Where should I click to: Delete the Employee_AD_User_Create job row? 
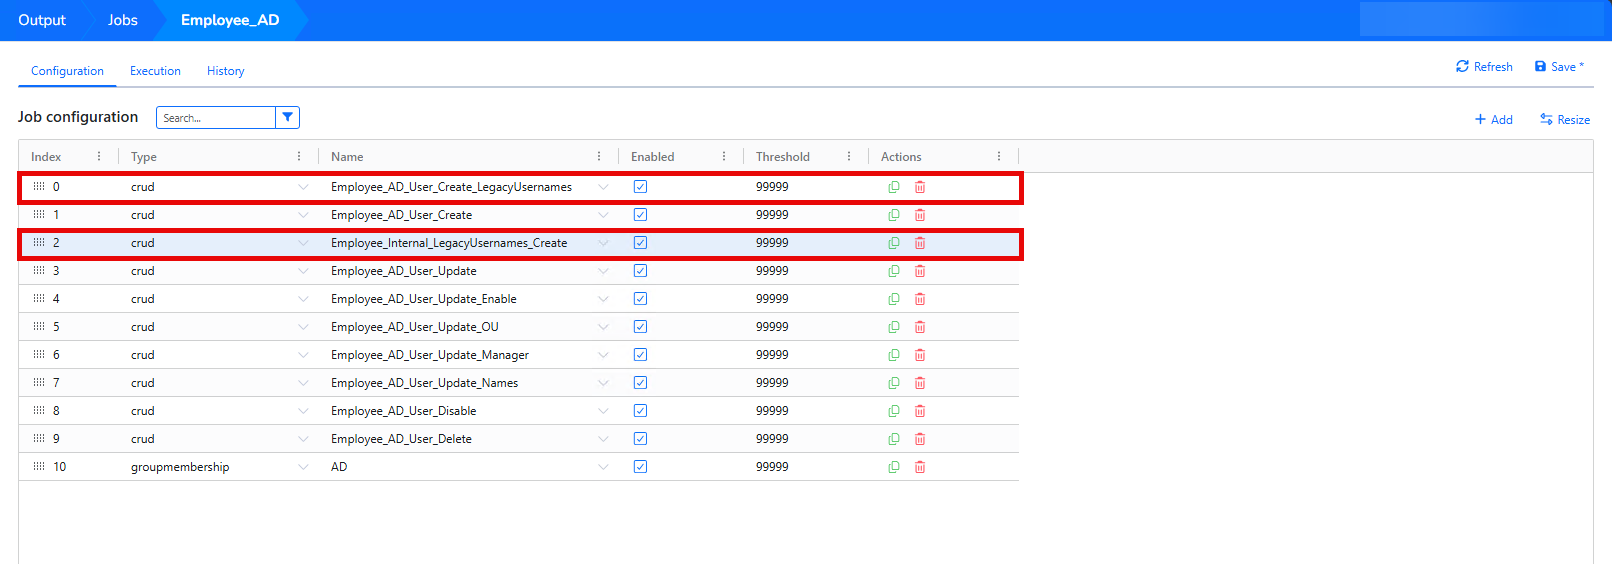(x=920, y=215)
